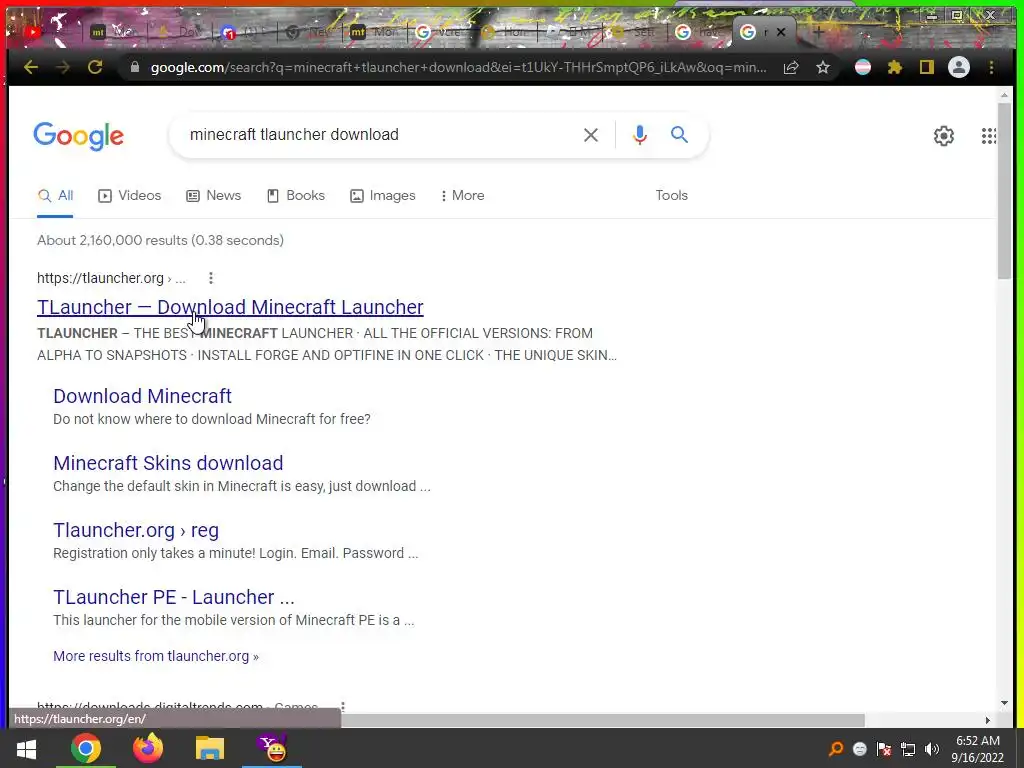Open the volume speaker tray icon
Image resolution: width=1024 pixels, height=768 pixels.
(932, 748)
